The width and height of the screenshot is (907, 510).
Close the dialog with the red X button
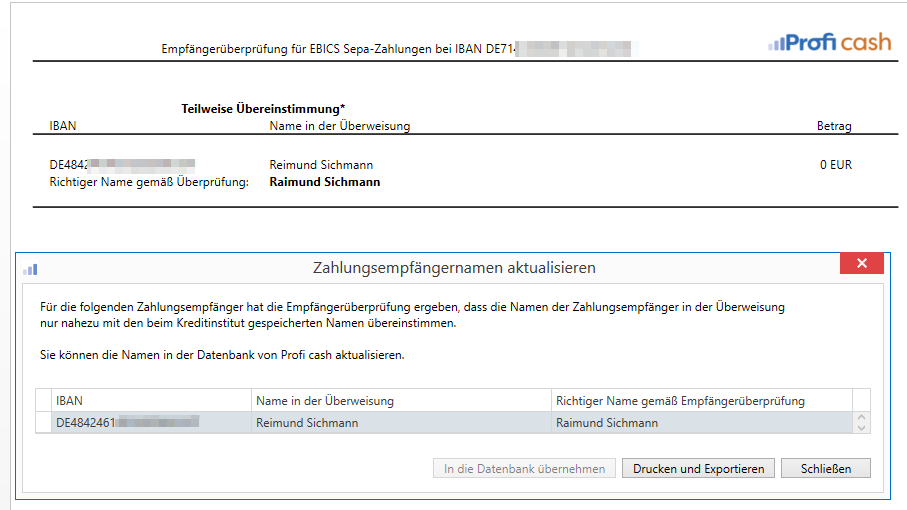(x=861, y=264)
